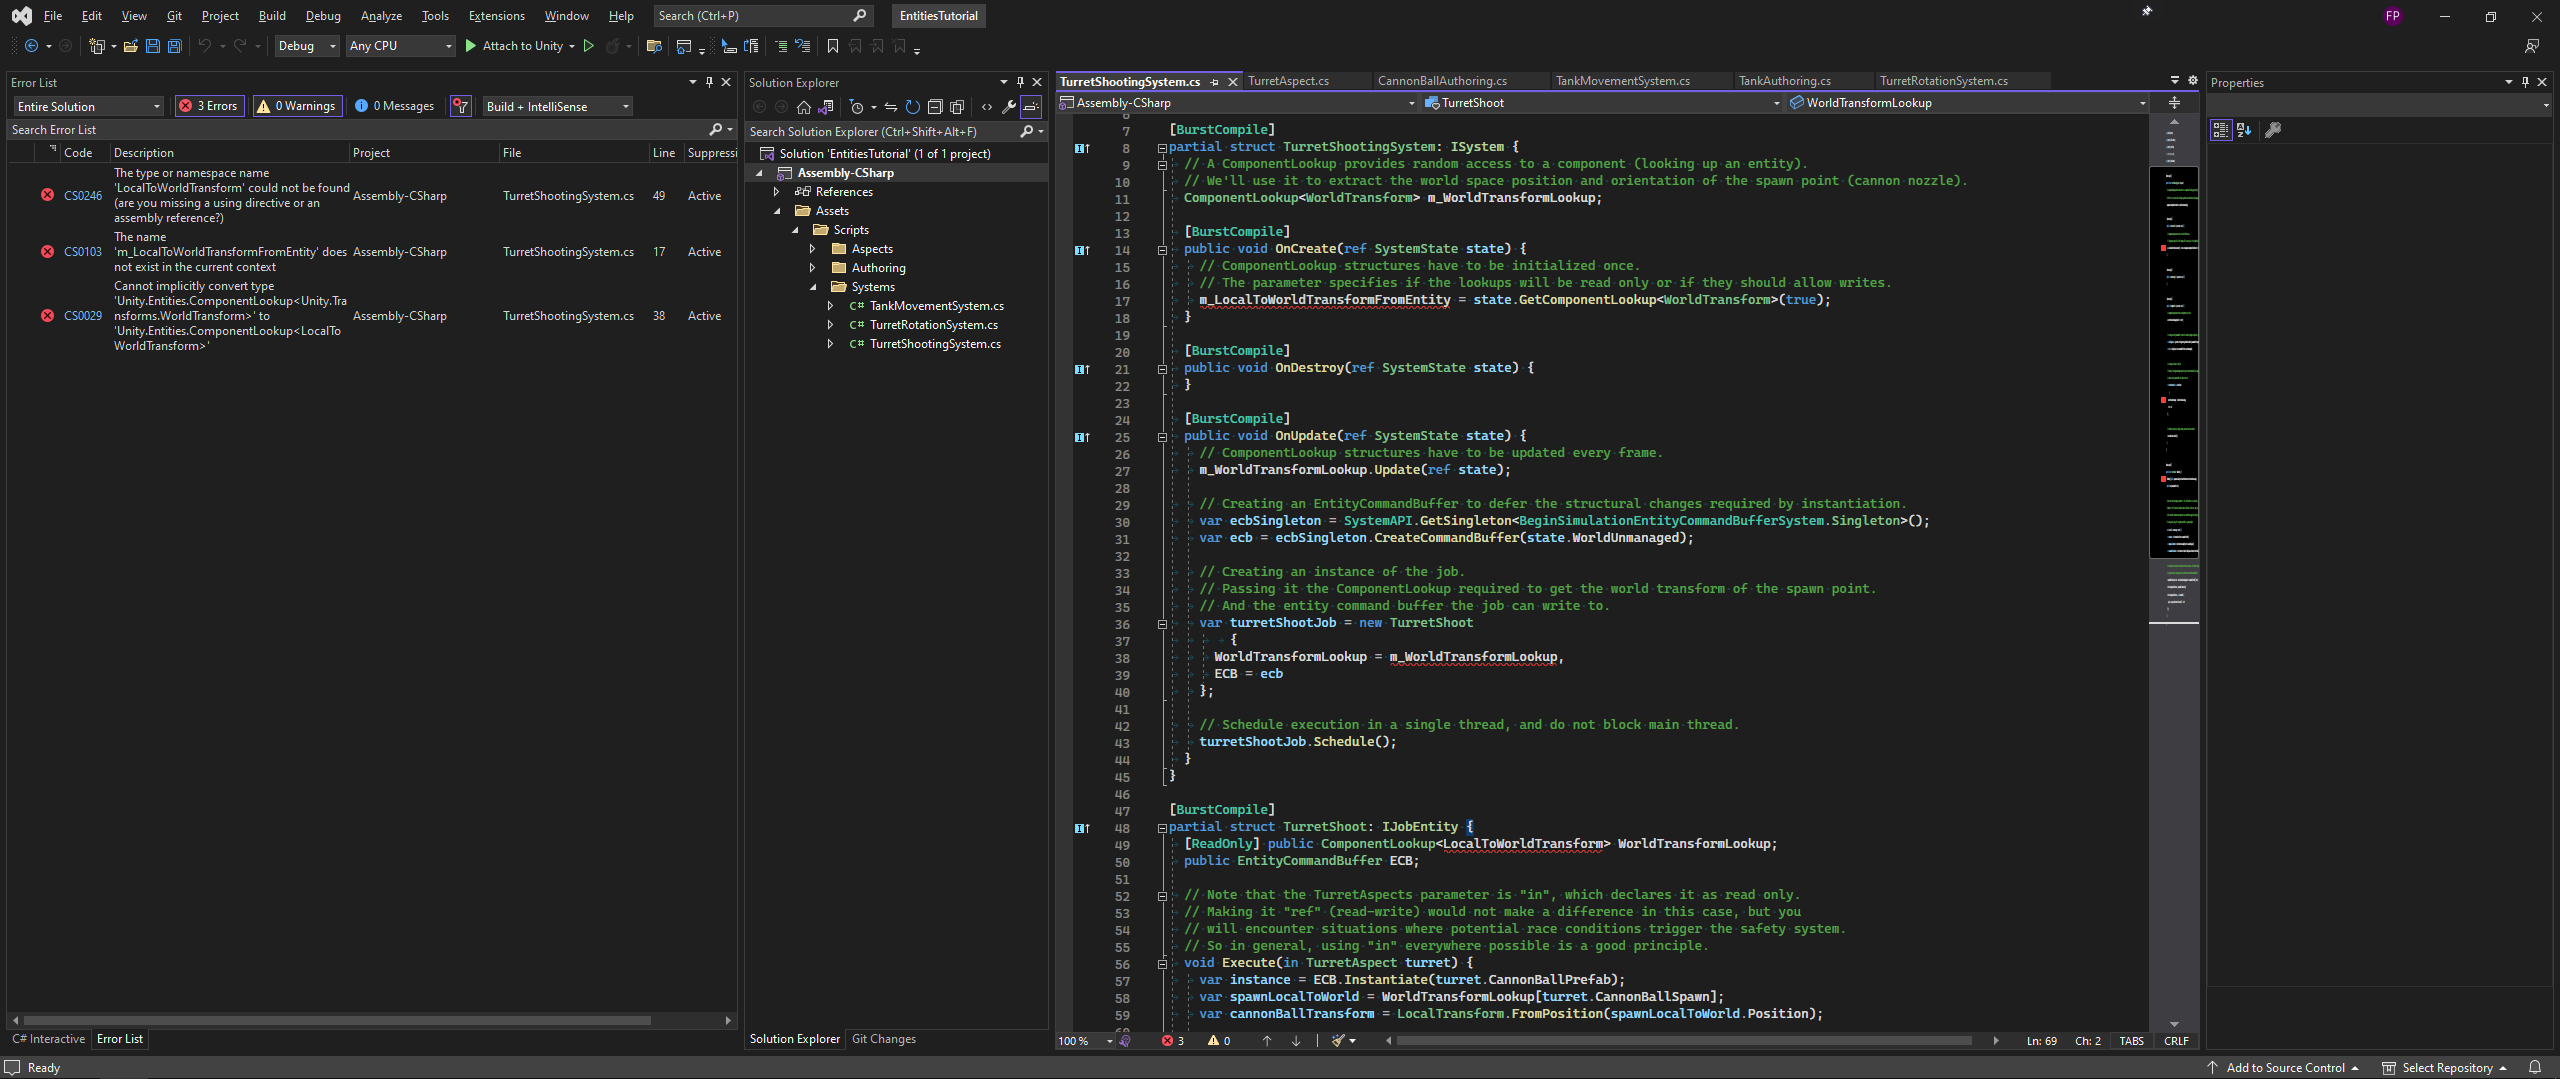This screenshot has width=2560, height=1079.
Task: Open the notifications bell in status bar
Action: 2534,1067
